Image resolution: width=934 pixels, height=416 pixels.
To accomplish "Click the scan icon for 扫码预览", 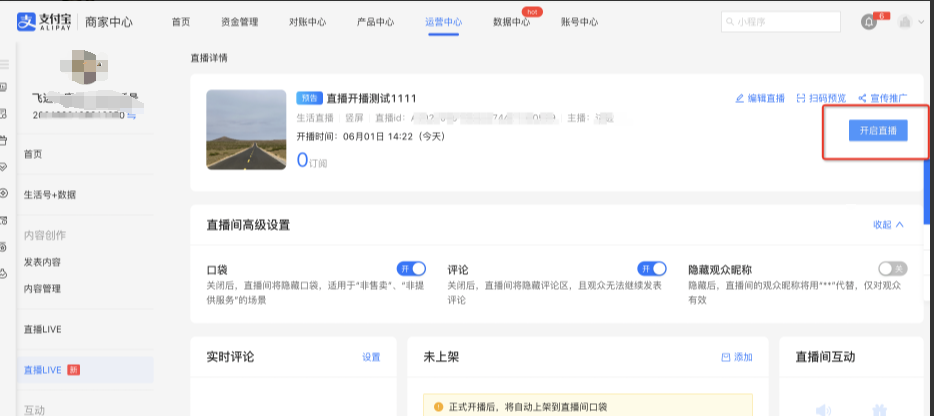I will 801,98.
